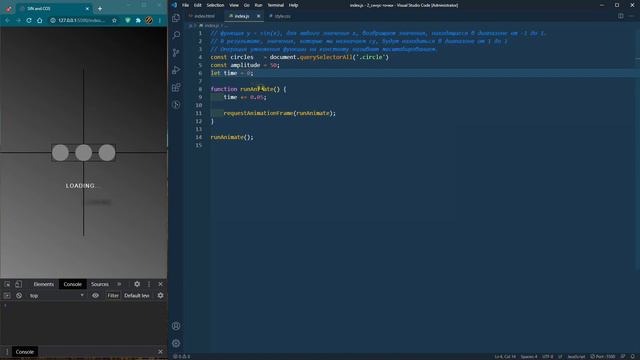Viewport: 640px width, 360px height.
Task: Click the split editor icon in VS Code
Action: 620,16
